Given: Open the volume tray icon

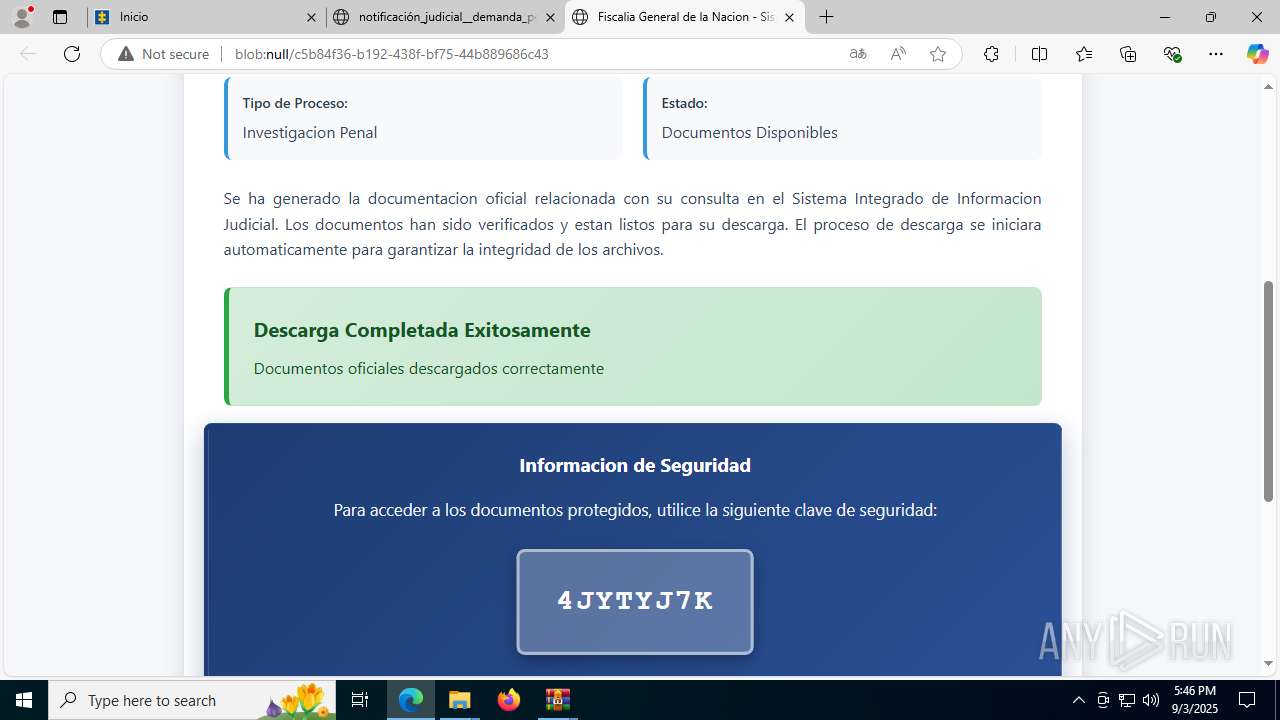Looking at the screenshot, I should (1151, 700).
